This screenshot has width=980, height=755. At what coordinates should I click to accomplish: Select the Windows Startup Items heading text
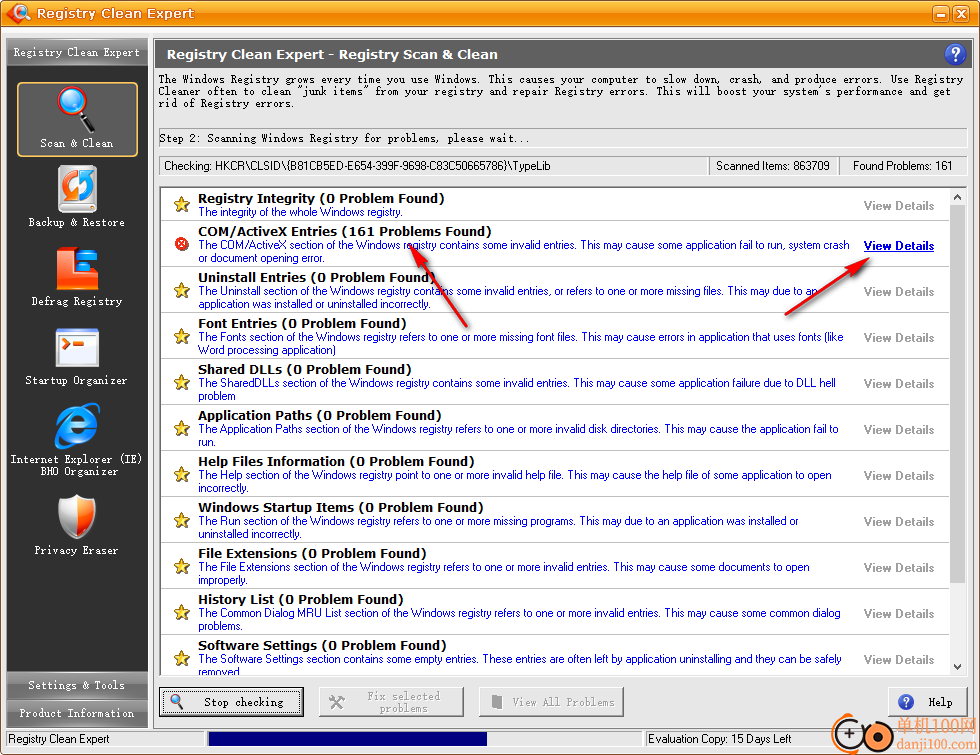341,508
